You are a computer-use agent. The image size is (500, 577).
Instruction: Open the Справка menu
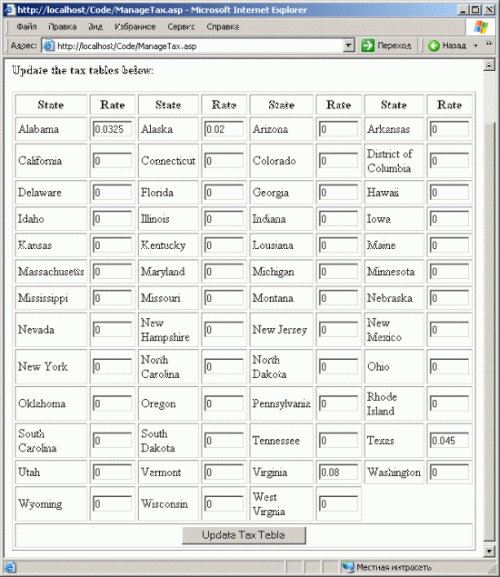point(223,26)
